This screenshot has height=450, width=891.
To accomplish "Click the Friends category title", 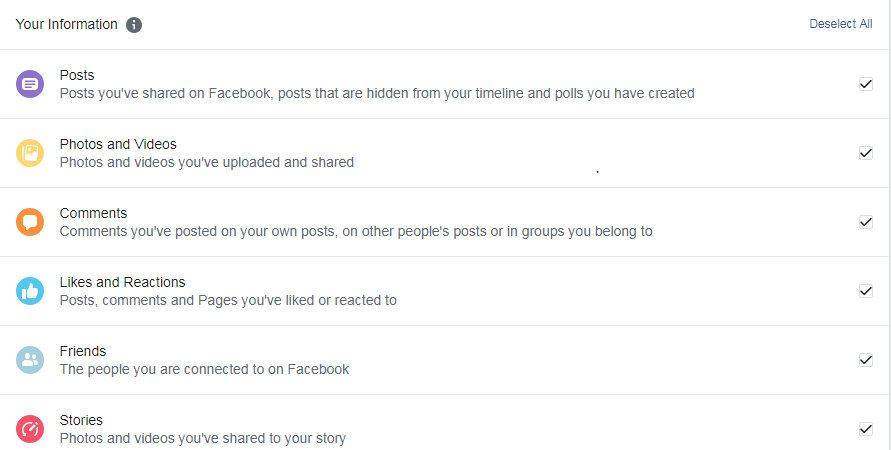I will click(83, 351).
